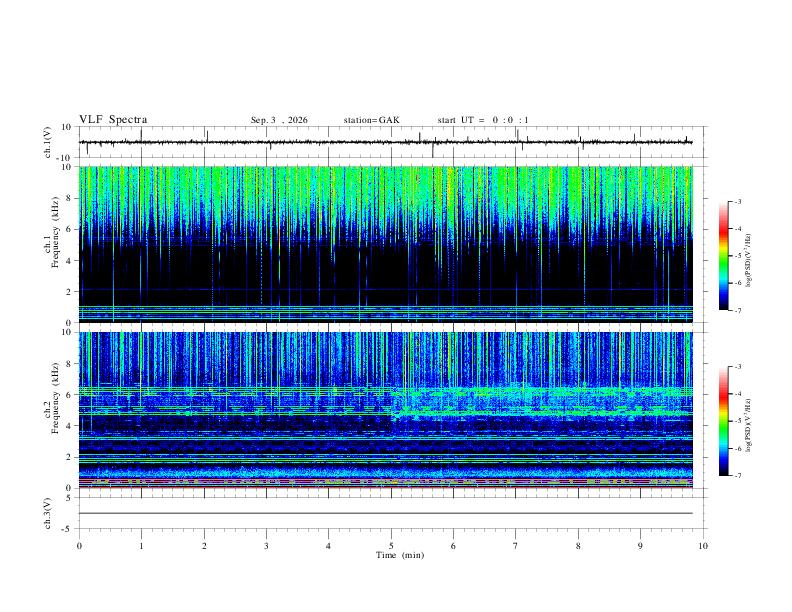Click the ch.1 waveform trace panel
This screenshot has width=792, height=612.
click(385, 142)
